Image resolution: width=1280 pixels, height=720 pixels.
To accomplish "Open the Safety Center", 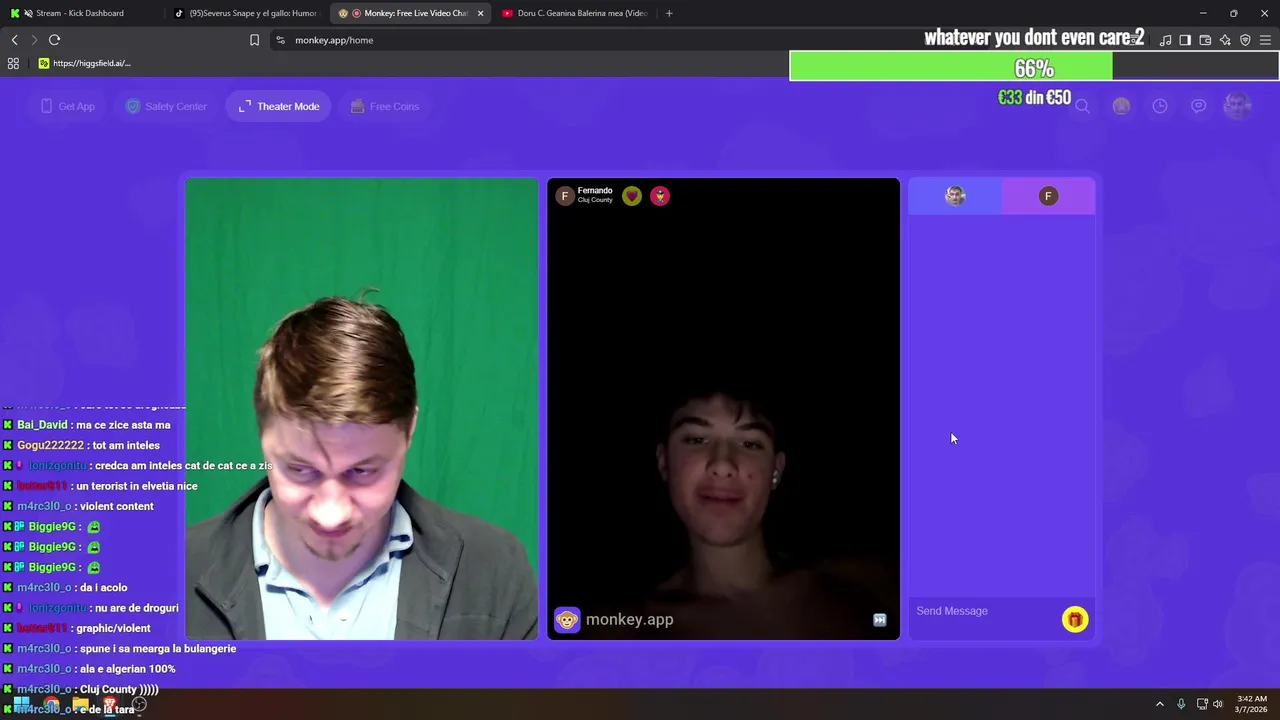I will pos(166,106).
